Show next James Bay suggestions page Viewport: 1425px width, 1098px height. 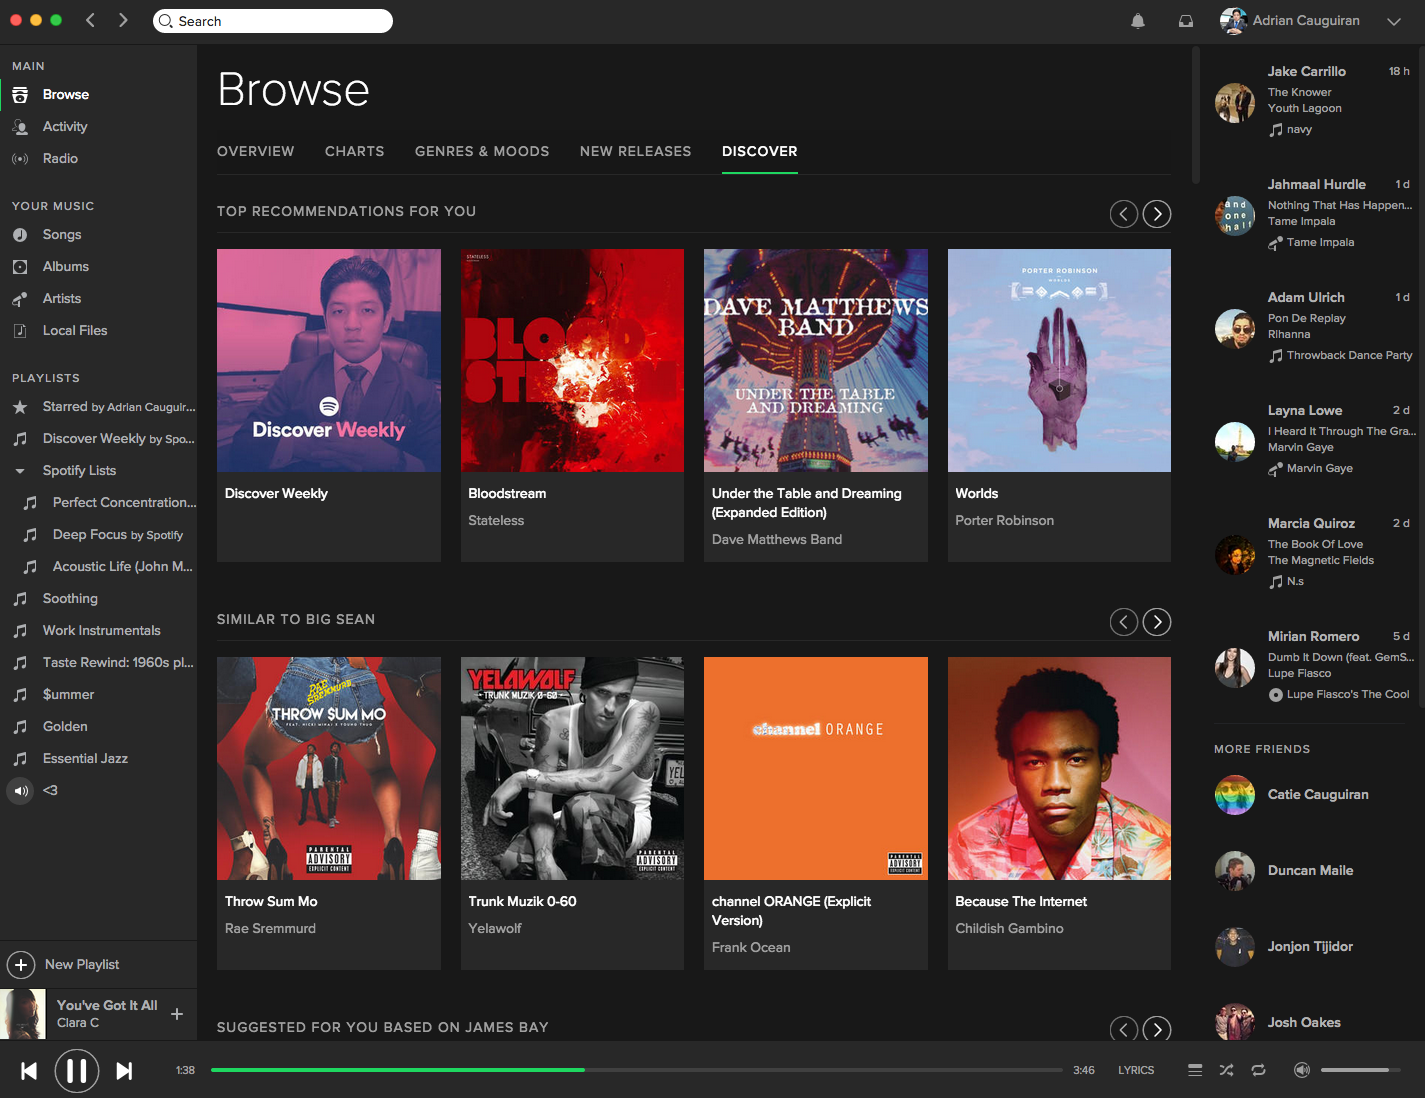1157,1029
